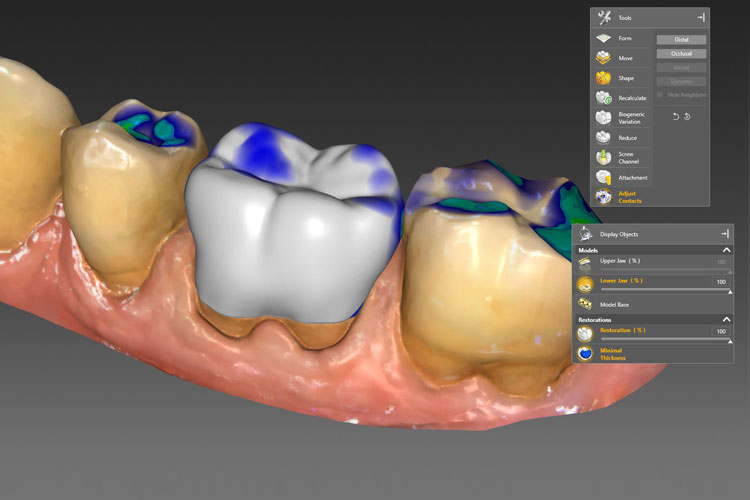Image resolution: width=750 pixels, height=500 pixels.
Task: Click the 'Display Objects' panel title
Action: pyautogui.click(x=619, y=234)
